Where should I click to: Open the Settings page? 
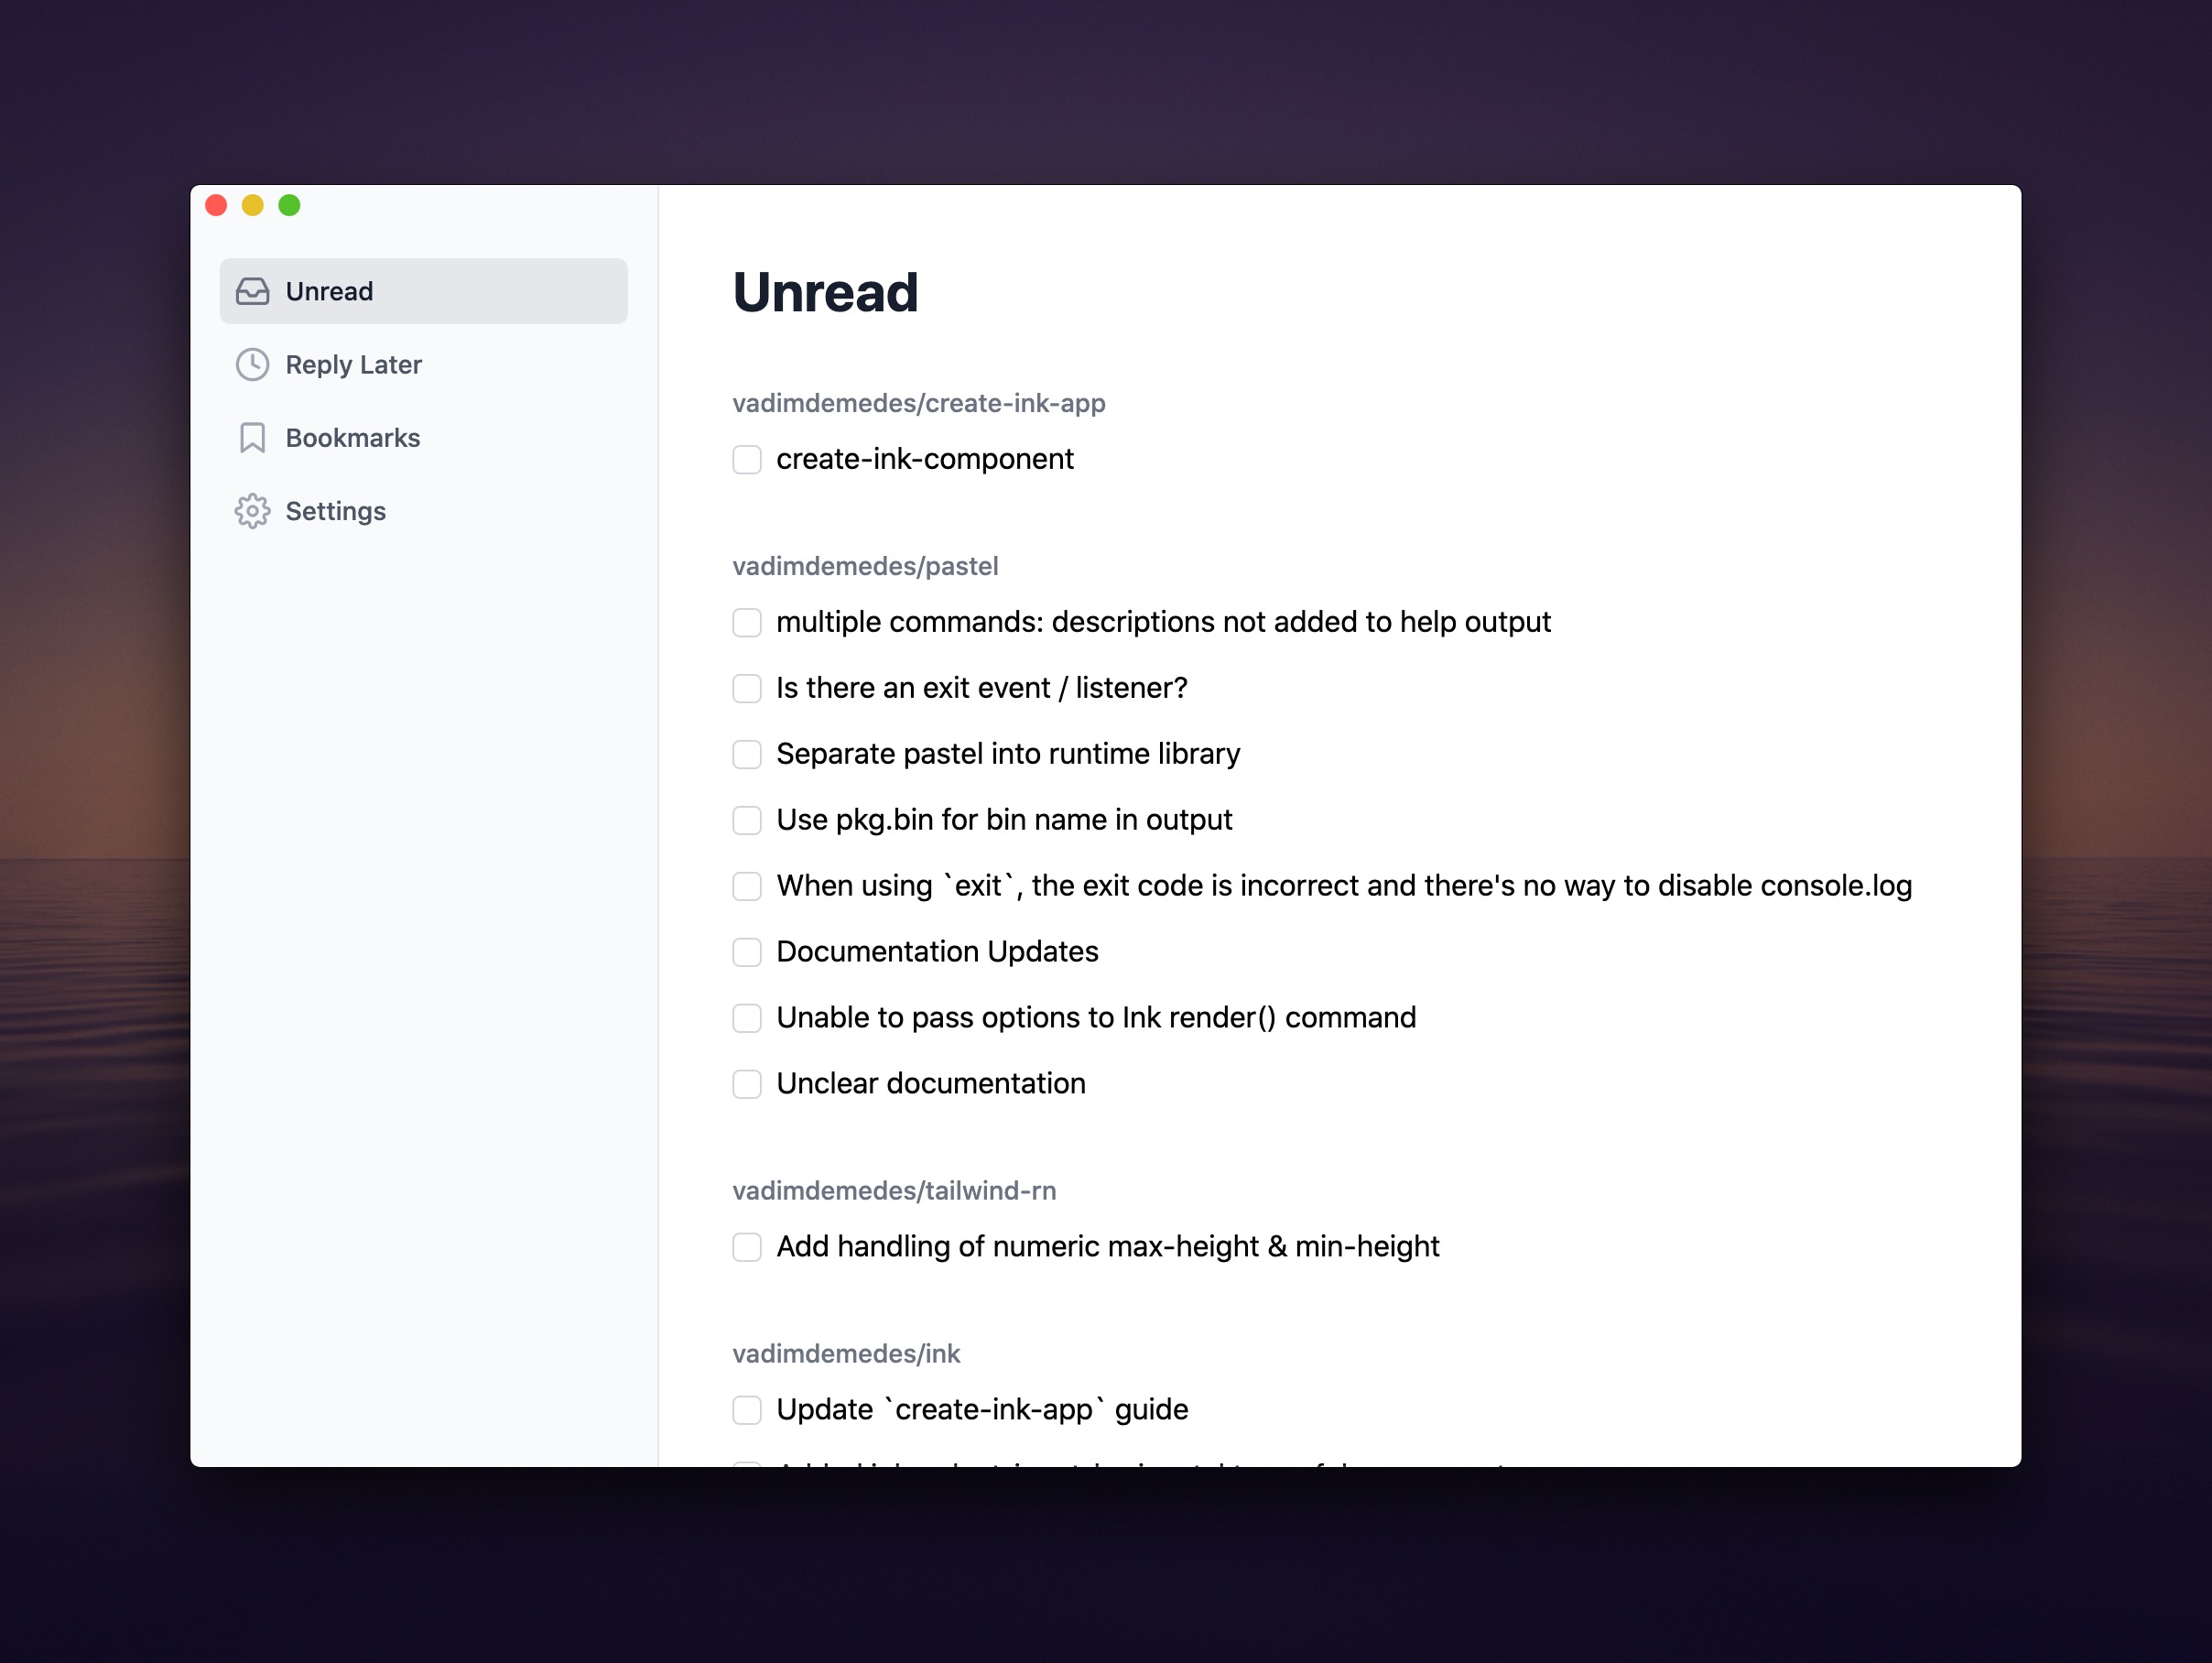pos(423,511)
